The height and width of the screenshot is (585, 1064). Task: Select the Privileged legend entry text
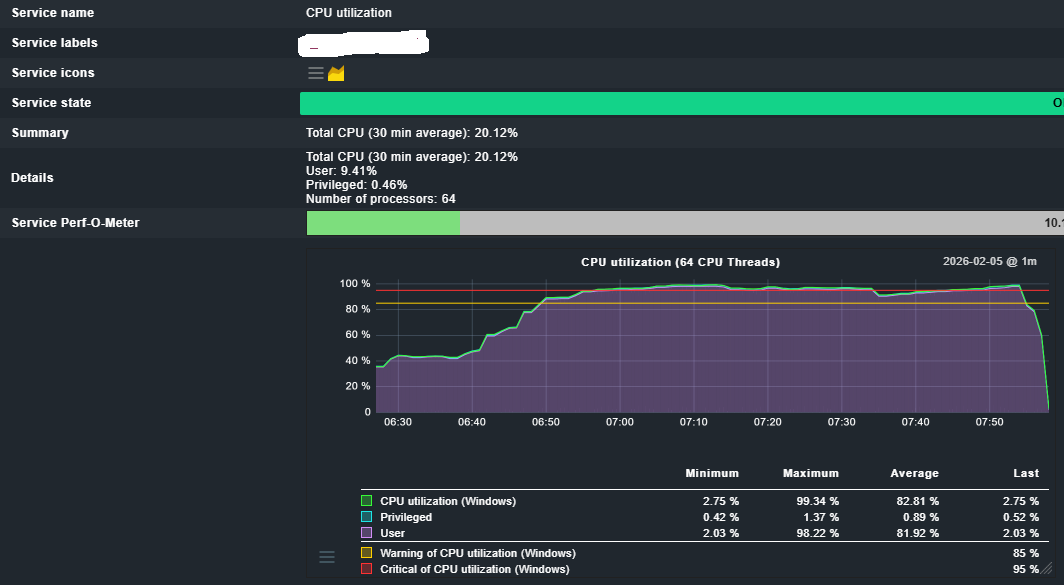(x=406, y=517)
